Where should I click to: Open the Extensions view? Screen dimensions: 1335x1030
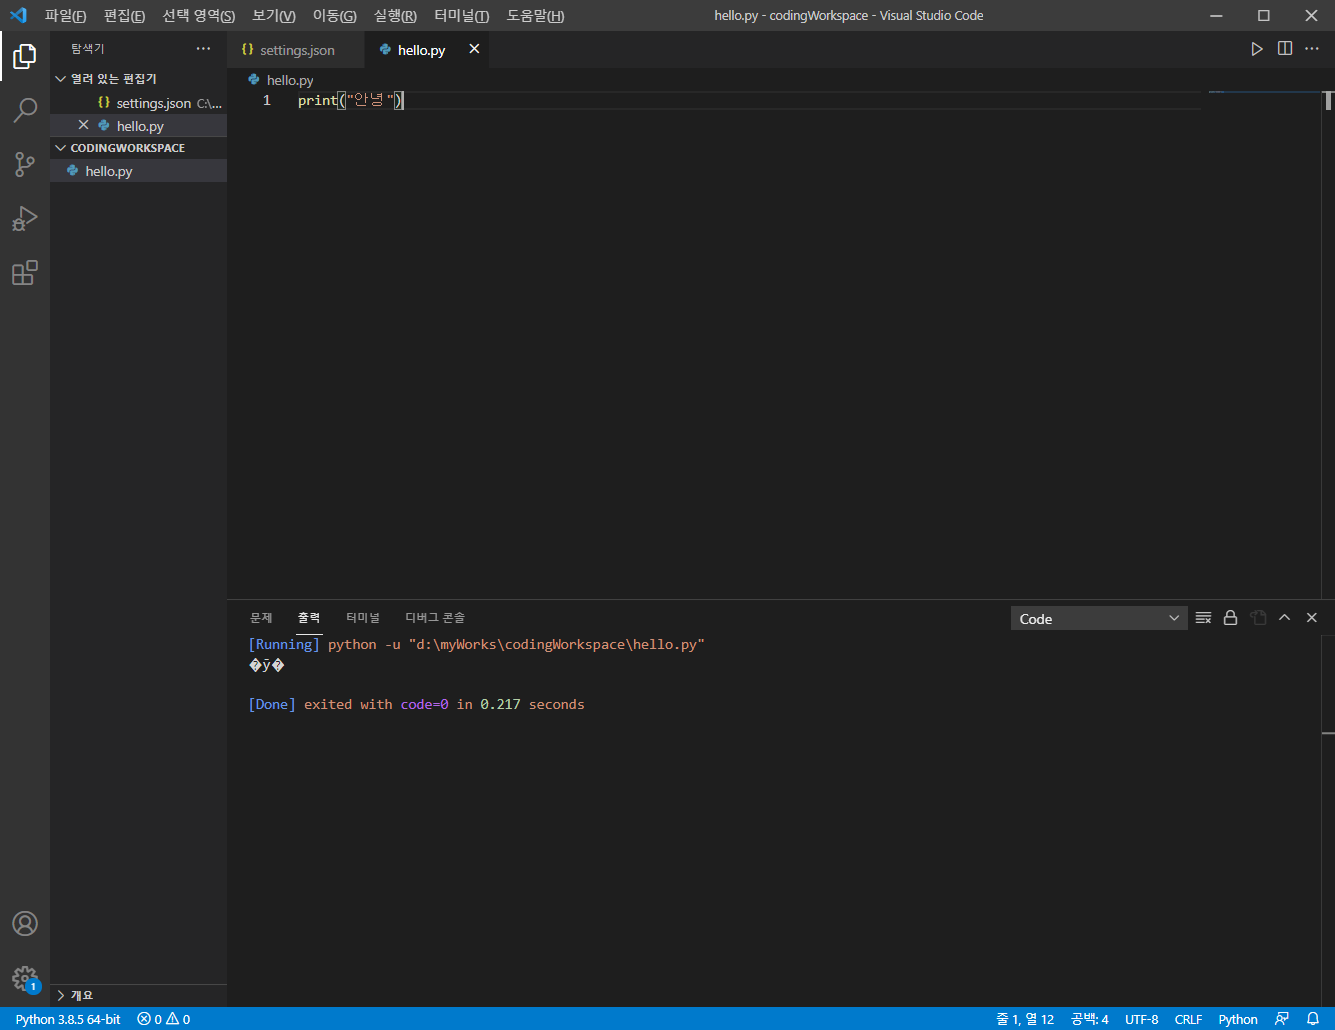pos(25,272)
